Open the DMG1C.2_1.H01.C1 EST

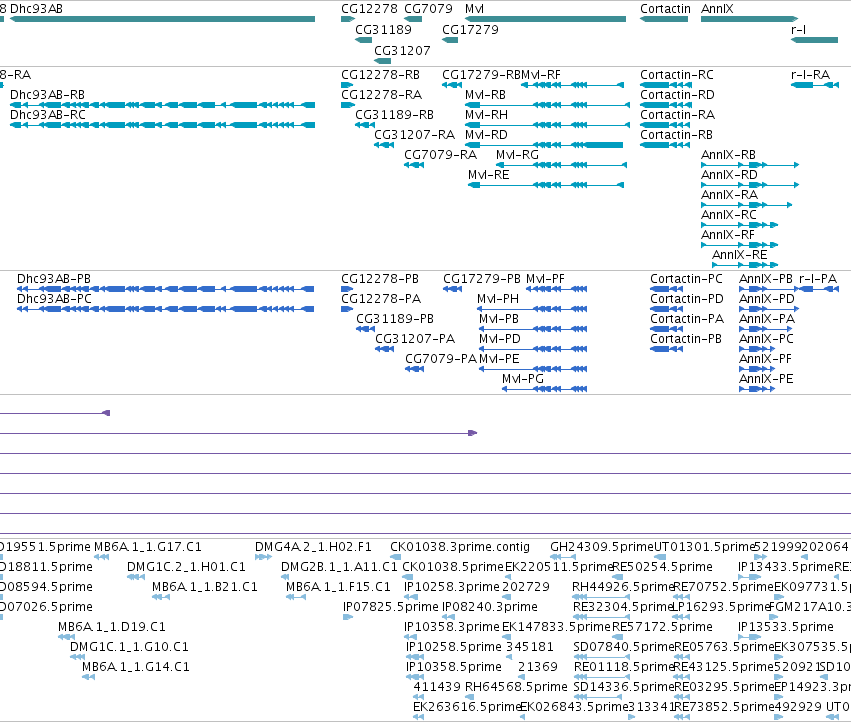(x=136, y=577)
